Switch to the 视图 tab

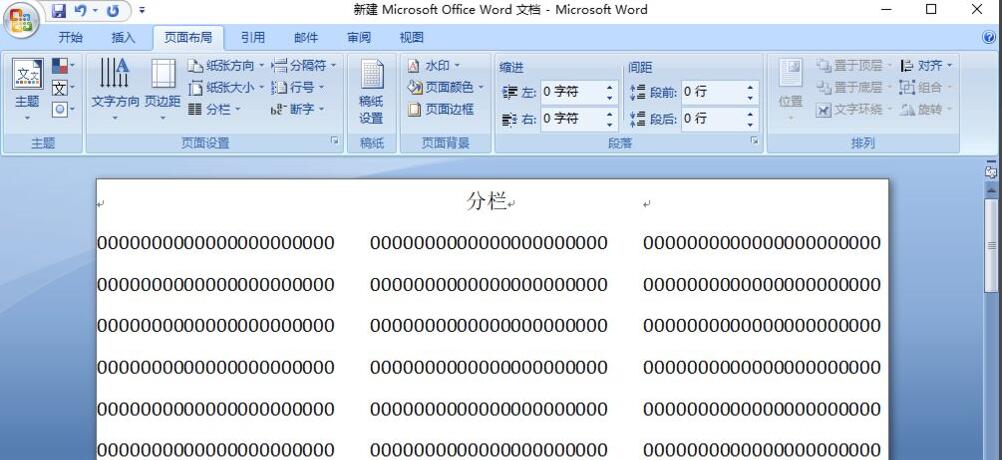pyautogui.click(x=412, y=38)
